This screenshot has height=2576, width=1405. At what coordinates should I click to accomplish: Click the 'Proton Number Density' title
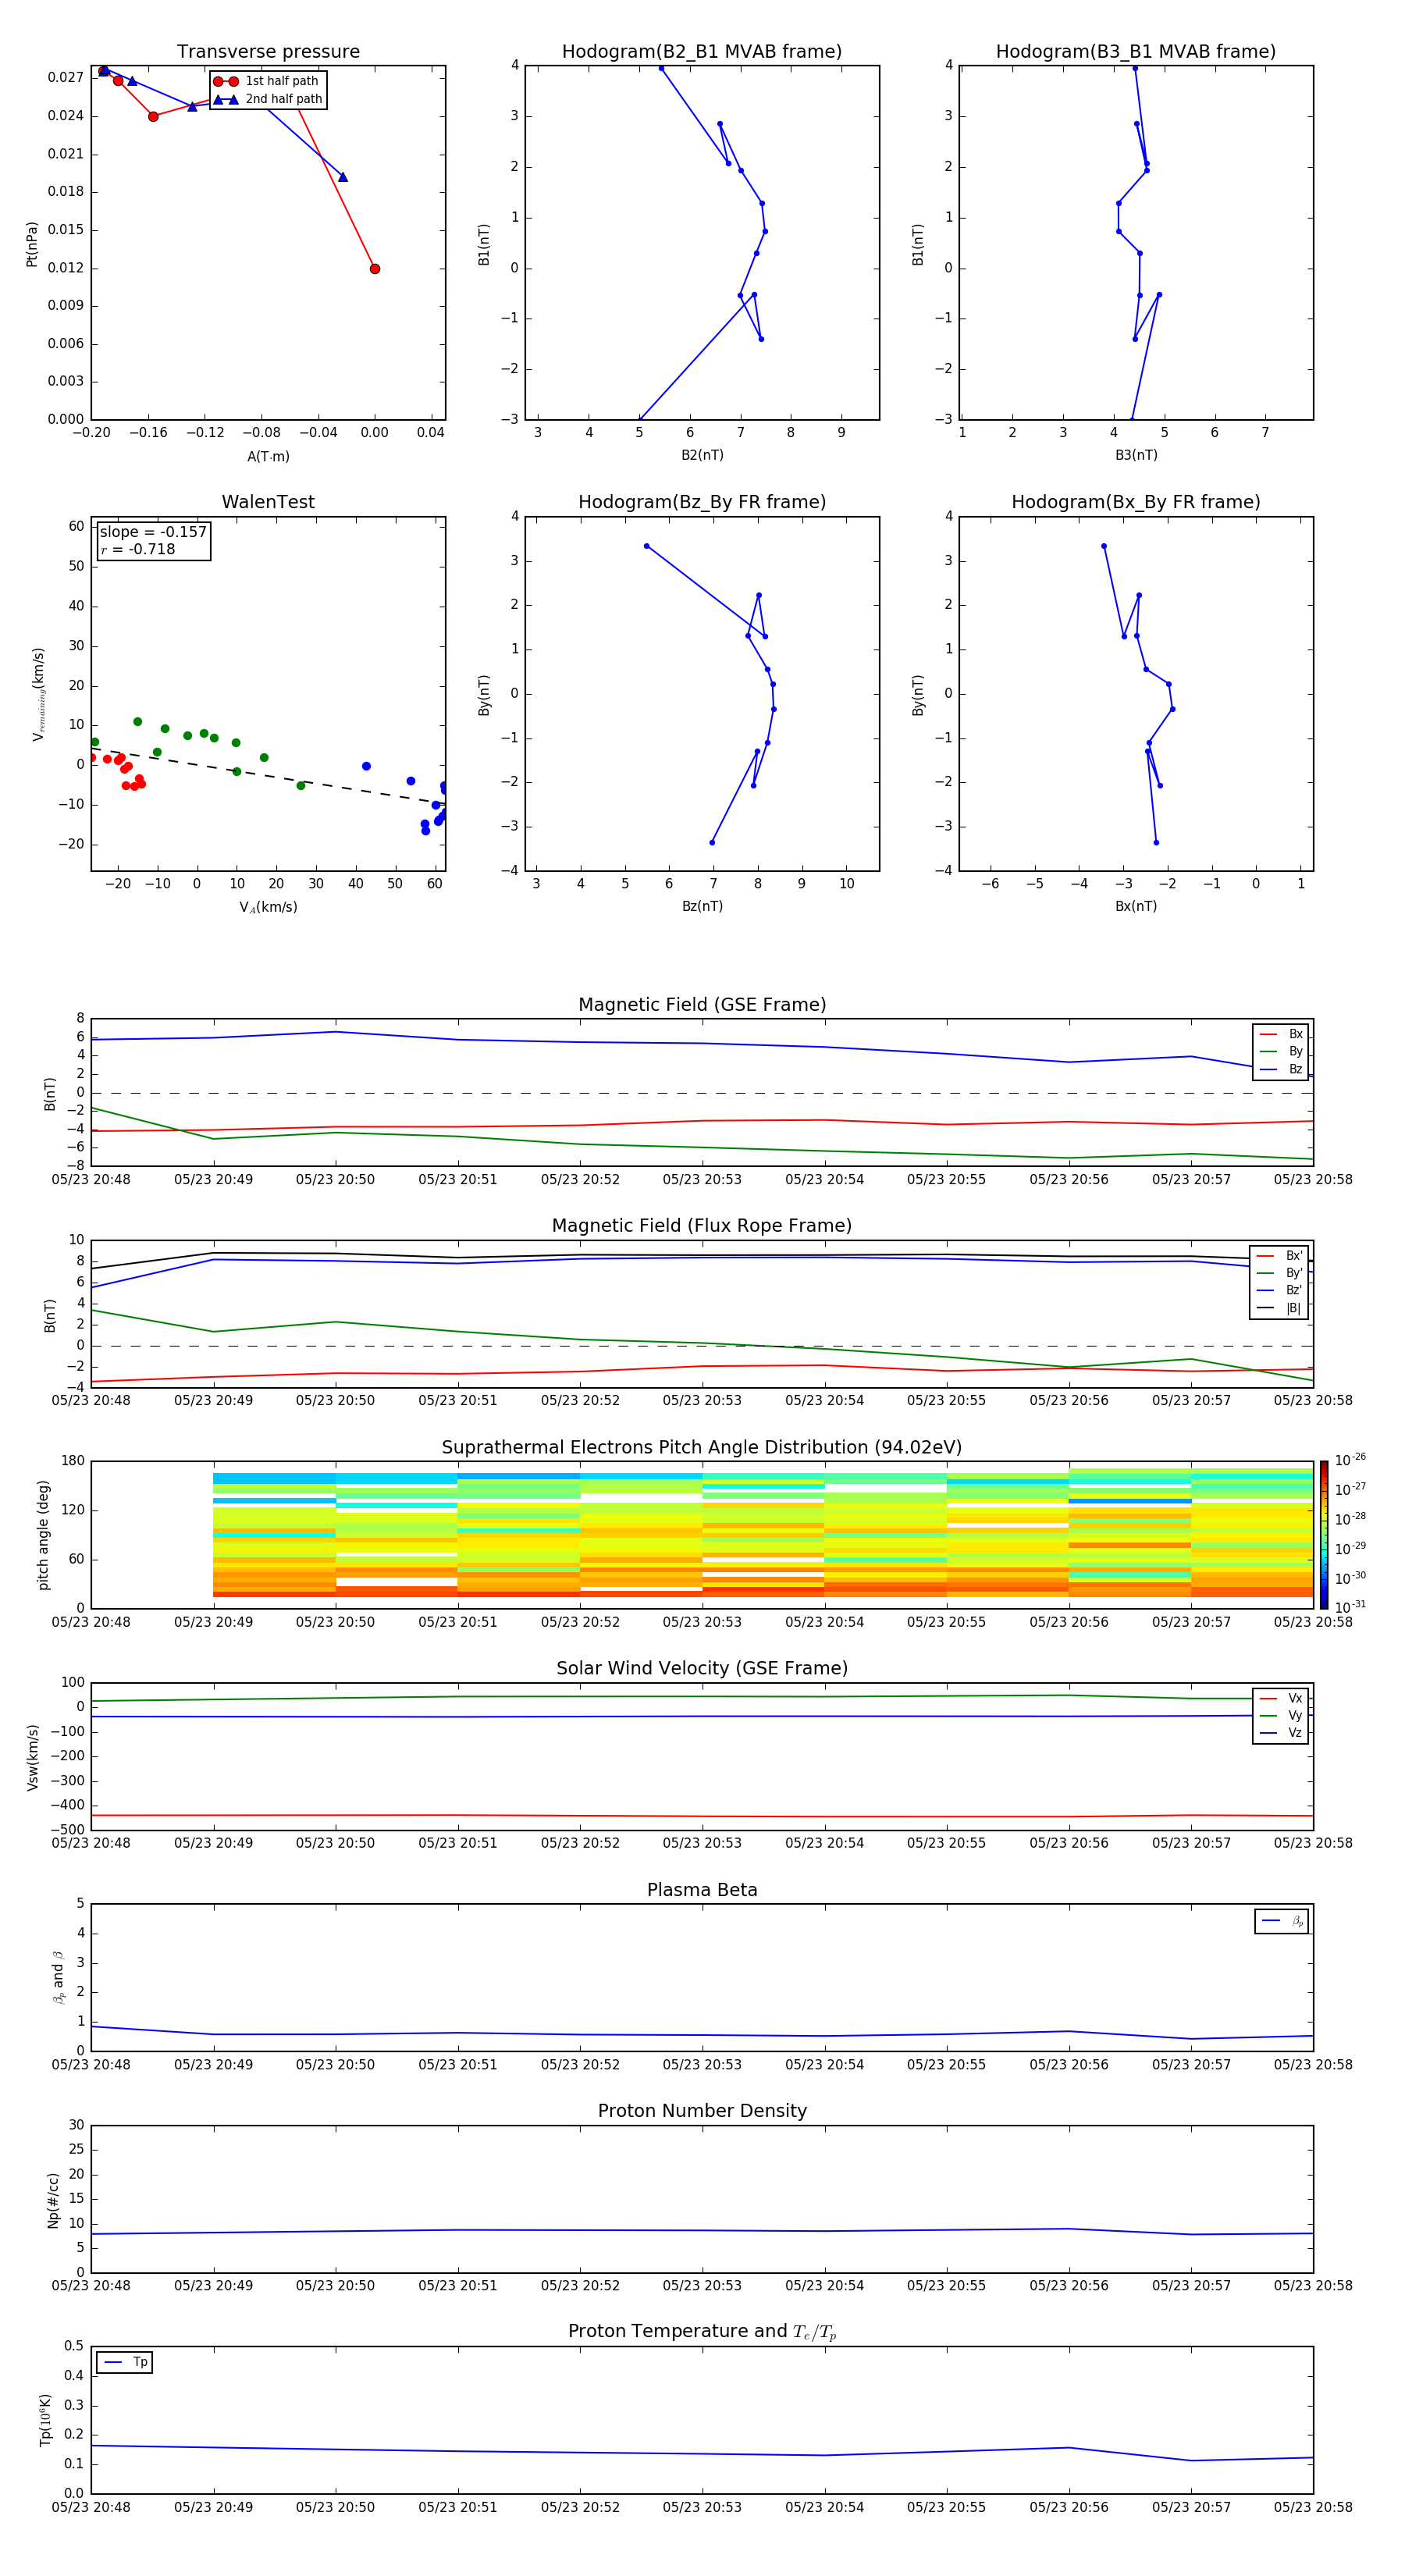click(702, 2111)
